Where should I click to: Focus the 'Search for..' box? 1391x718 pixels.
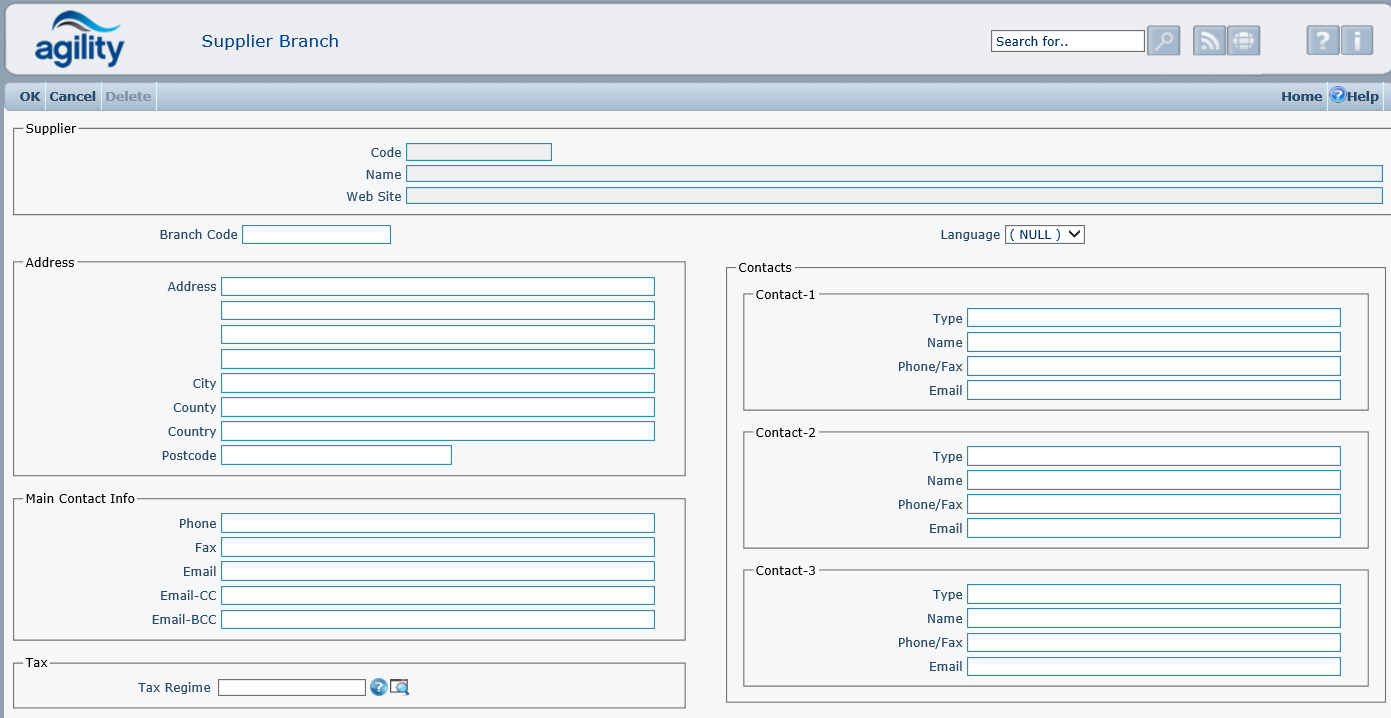[1067, 41]
